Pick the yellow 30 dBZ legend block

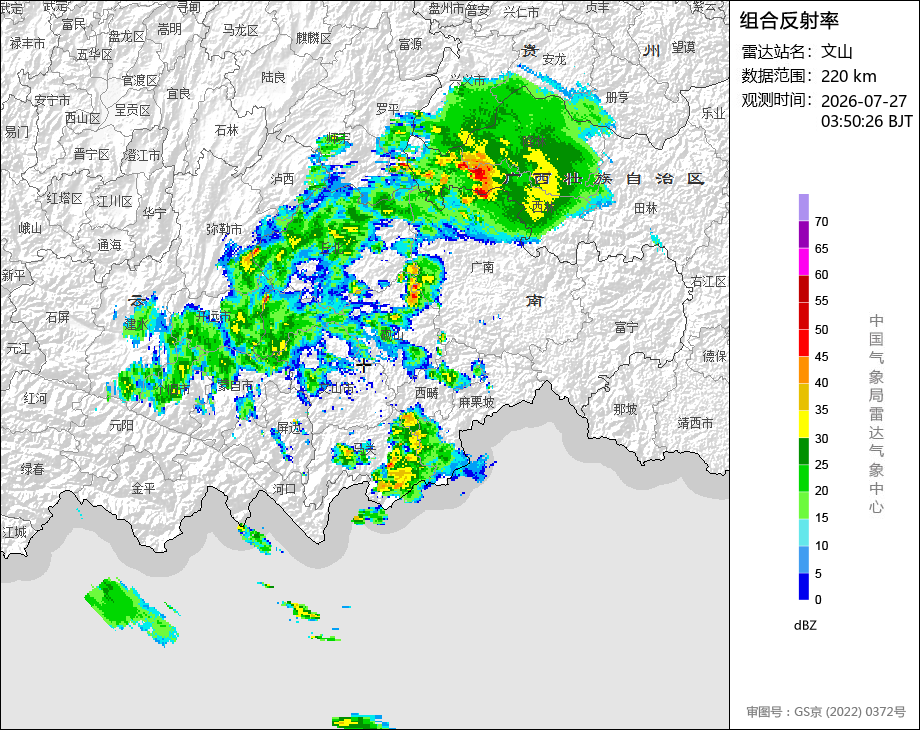tap(804, 424)
